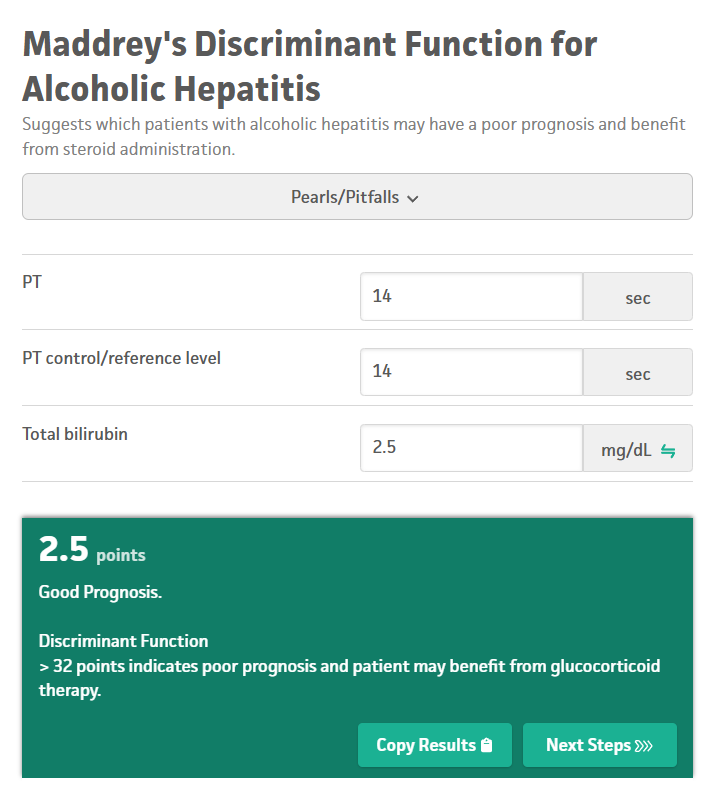The image size is (703, 785).
Task: Click the Discriminant Function heading in results
Action: tap(123, 641)
